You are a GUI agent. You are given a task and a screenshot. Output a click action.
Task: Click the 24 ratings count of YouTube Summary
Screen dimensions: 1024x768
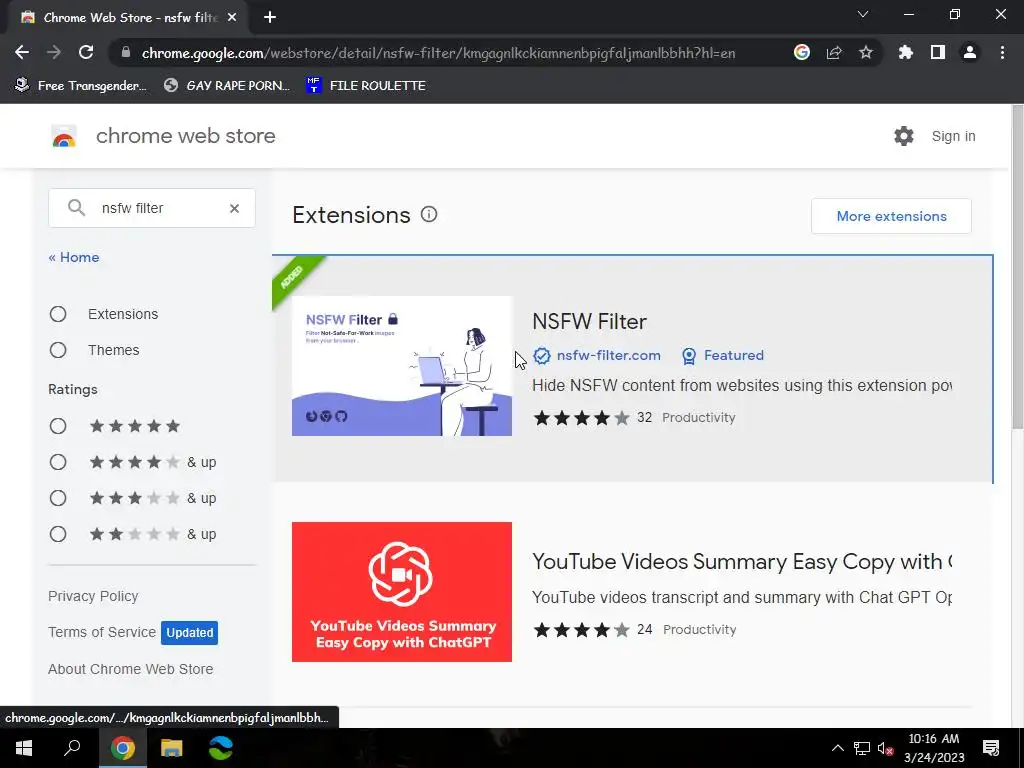(x=645, y=630)
